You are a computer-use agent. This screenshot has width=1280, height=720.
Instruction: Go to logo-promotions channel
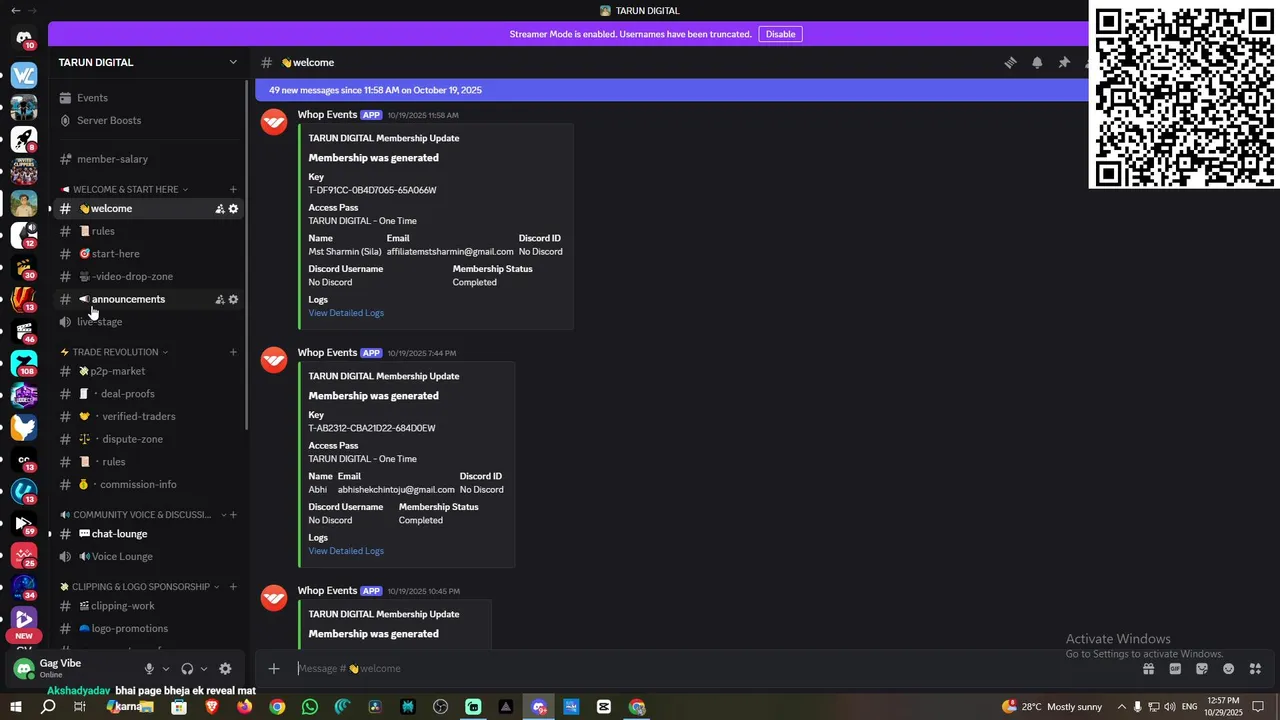click(148, 629)
